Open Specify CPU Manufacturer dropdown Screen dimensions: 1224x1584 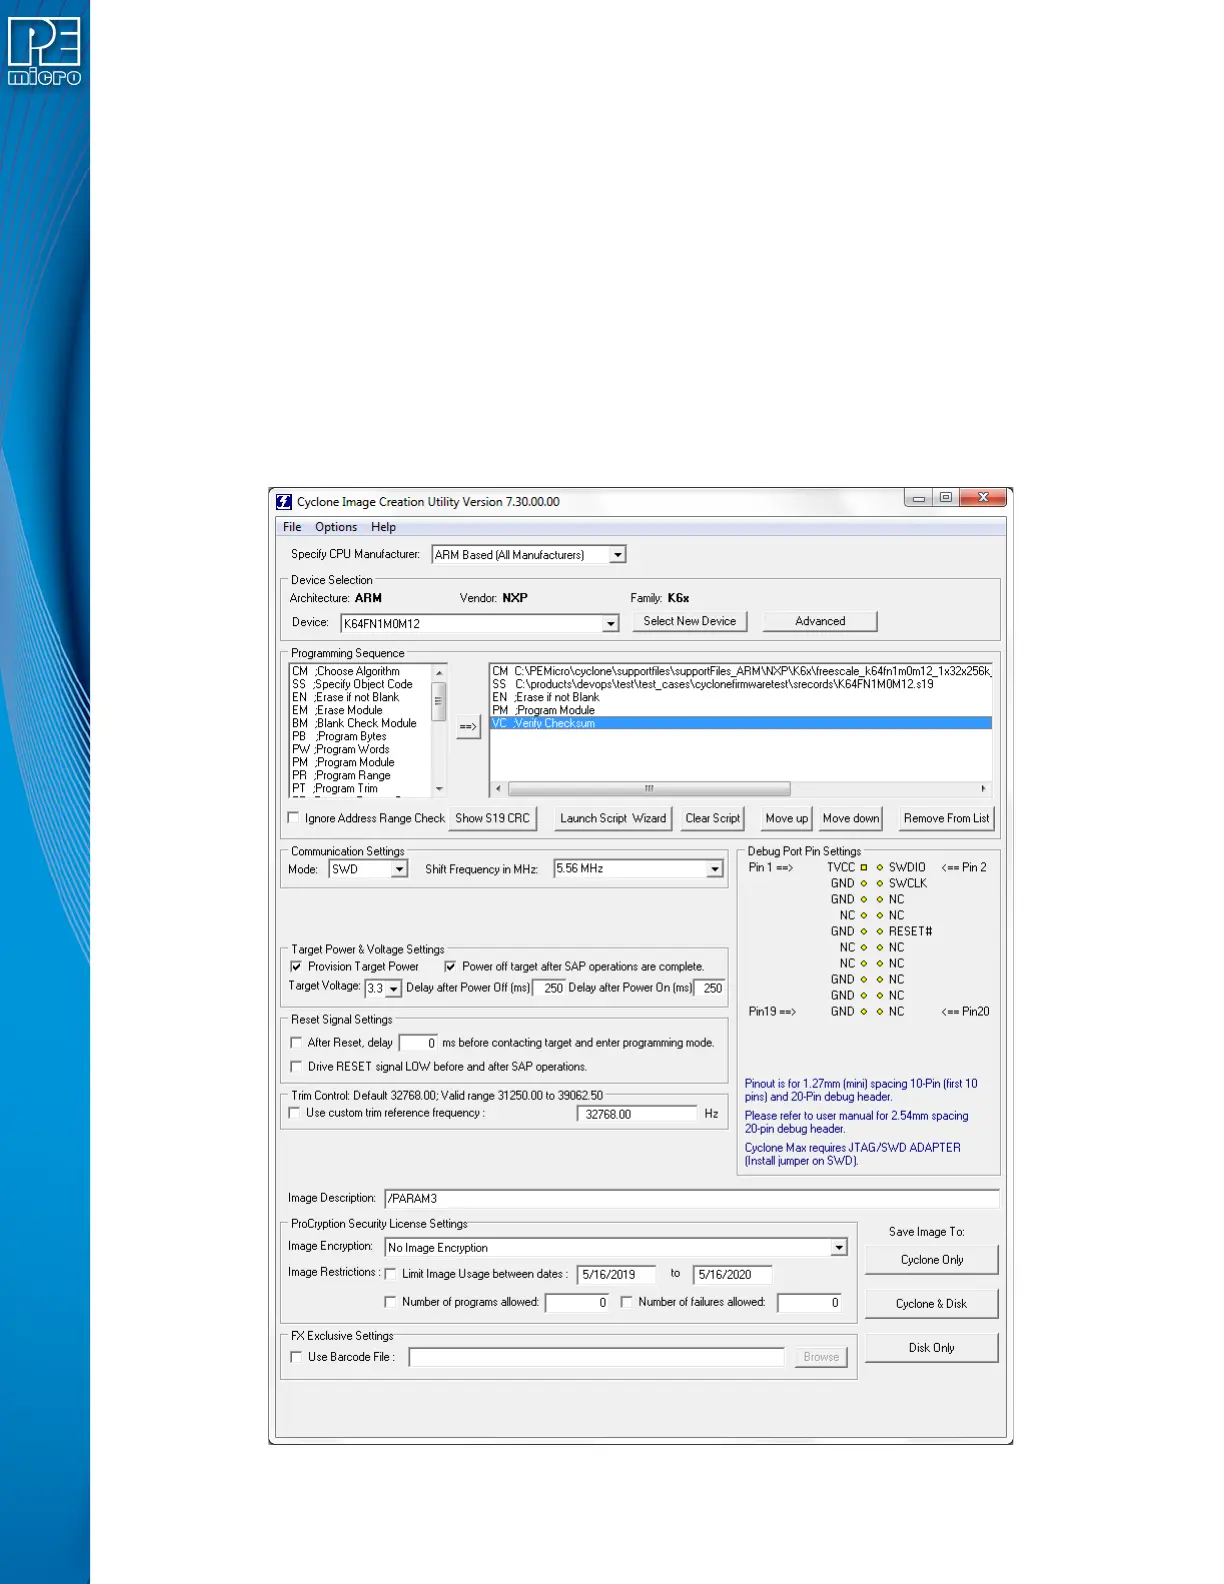618,555
